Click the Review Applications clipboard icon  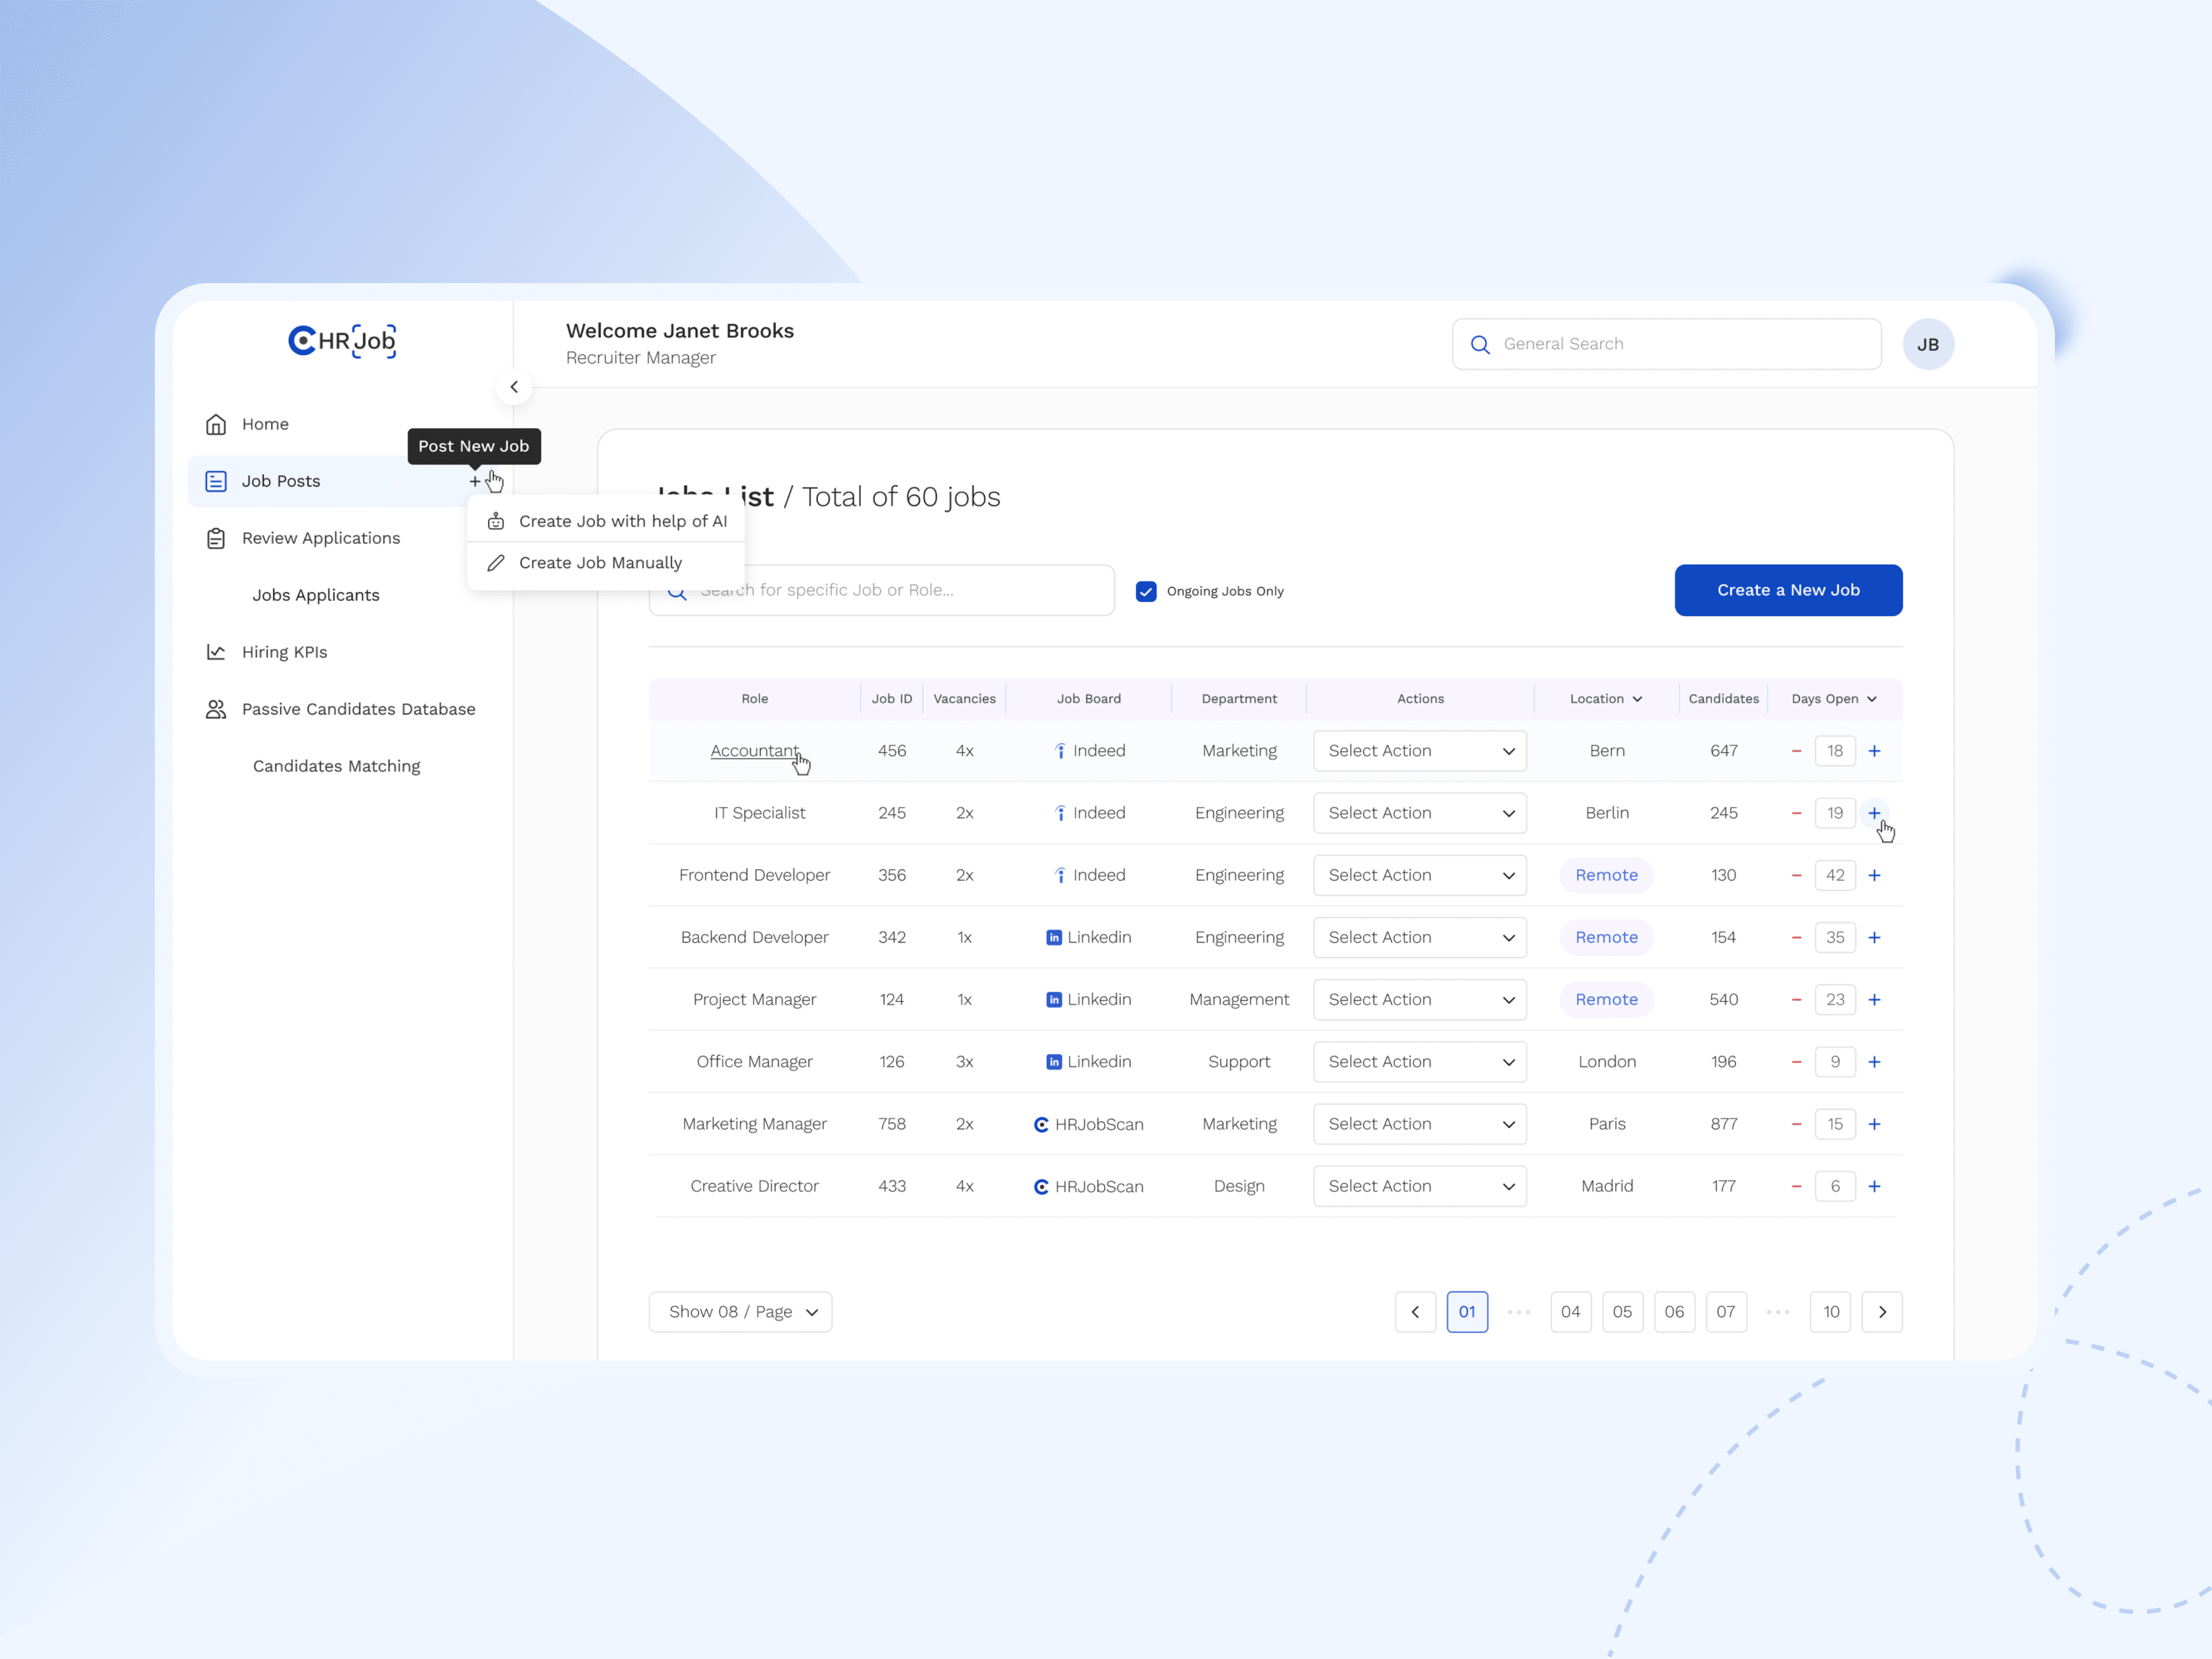click(216, 538)
